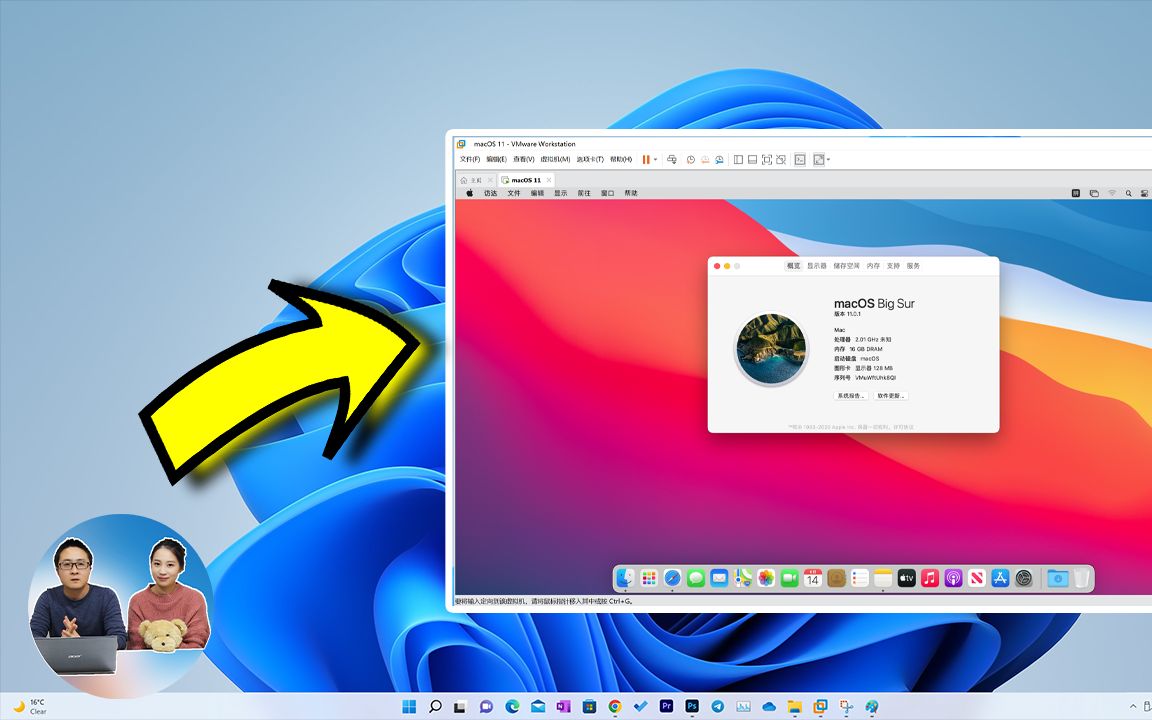Pause the VM with the orange pause icon
This screenshot has width=1152, height=720.
coord(646,159)
